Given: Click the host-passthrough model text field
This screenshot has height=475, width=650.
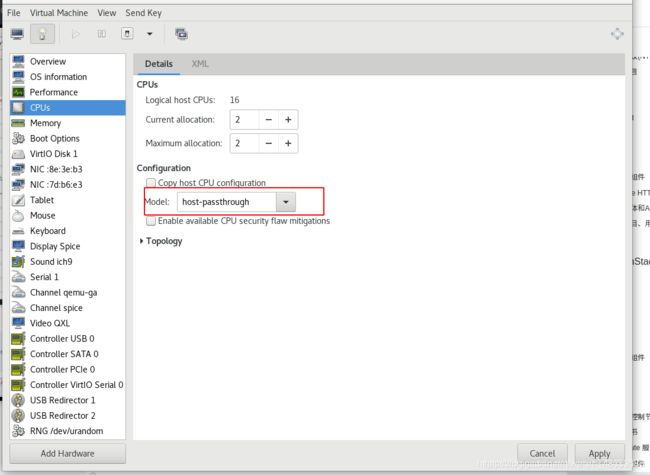Looking at the screenshot, I should [227, 202].
